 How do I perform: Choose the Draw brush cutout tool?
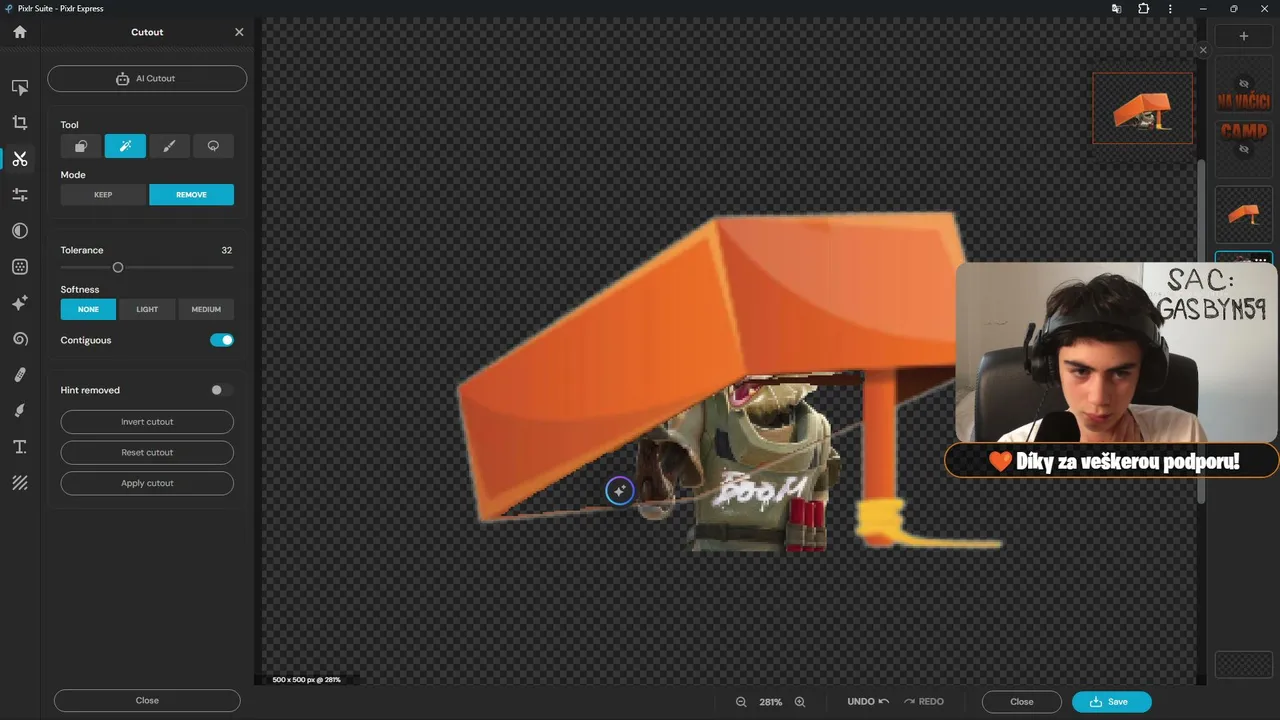[x=169, y=146]
